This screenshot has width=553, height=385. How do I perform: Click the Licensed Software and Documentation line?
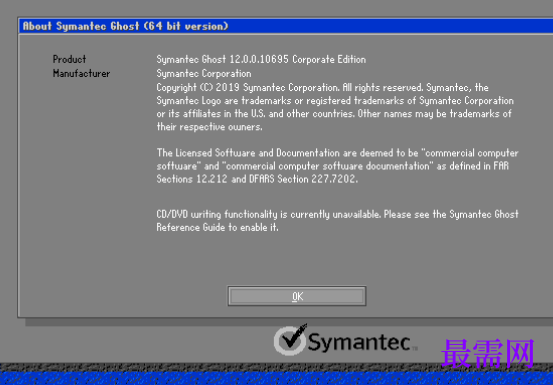(x=338, y=153)
